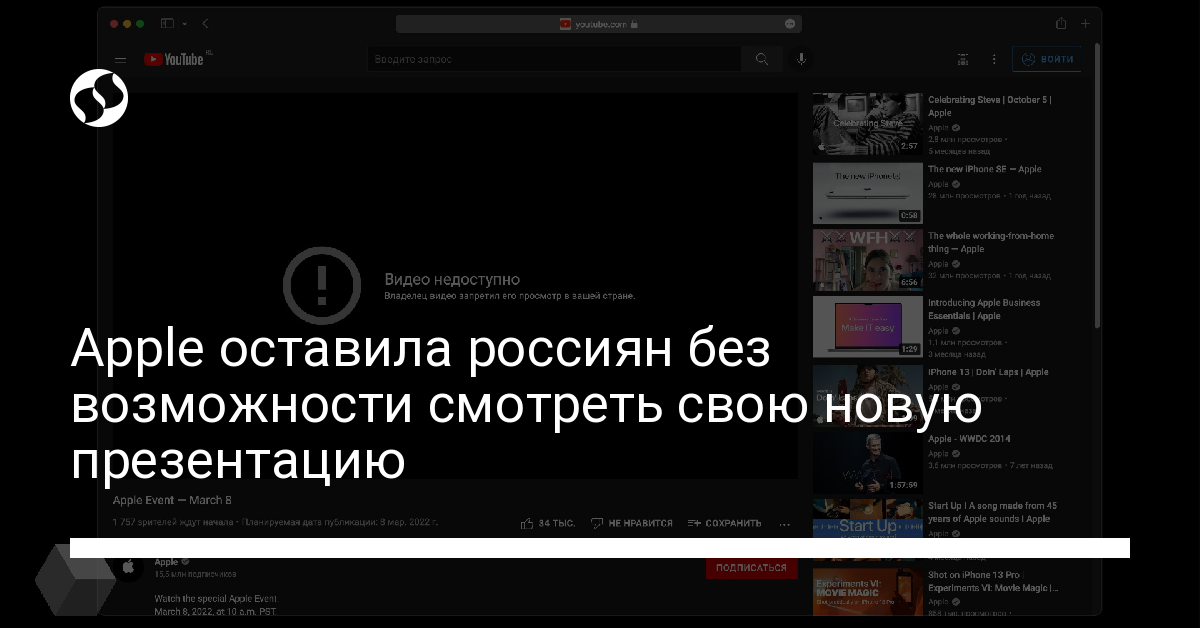Screen dimensions: 1200x628
Task: Open more actions ellipsis below the video
Action: pyautogui.click(x=785, y=523)
